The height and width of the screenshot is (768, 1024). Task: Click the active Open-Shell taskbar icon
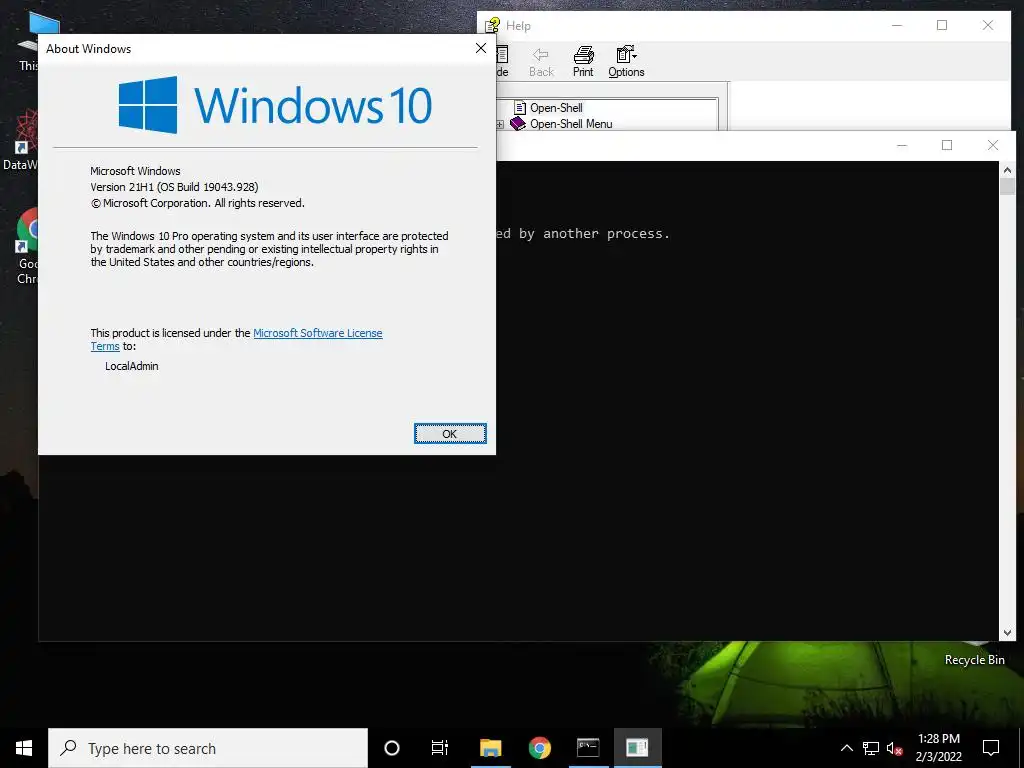(637, 748)
